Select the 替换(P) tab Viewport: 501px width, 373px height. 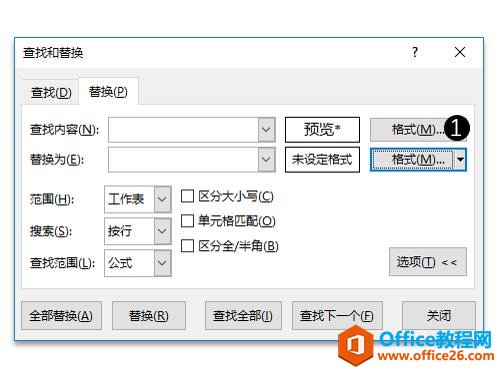click(x=108, y=91)
